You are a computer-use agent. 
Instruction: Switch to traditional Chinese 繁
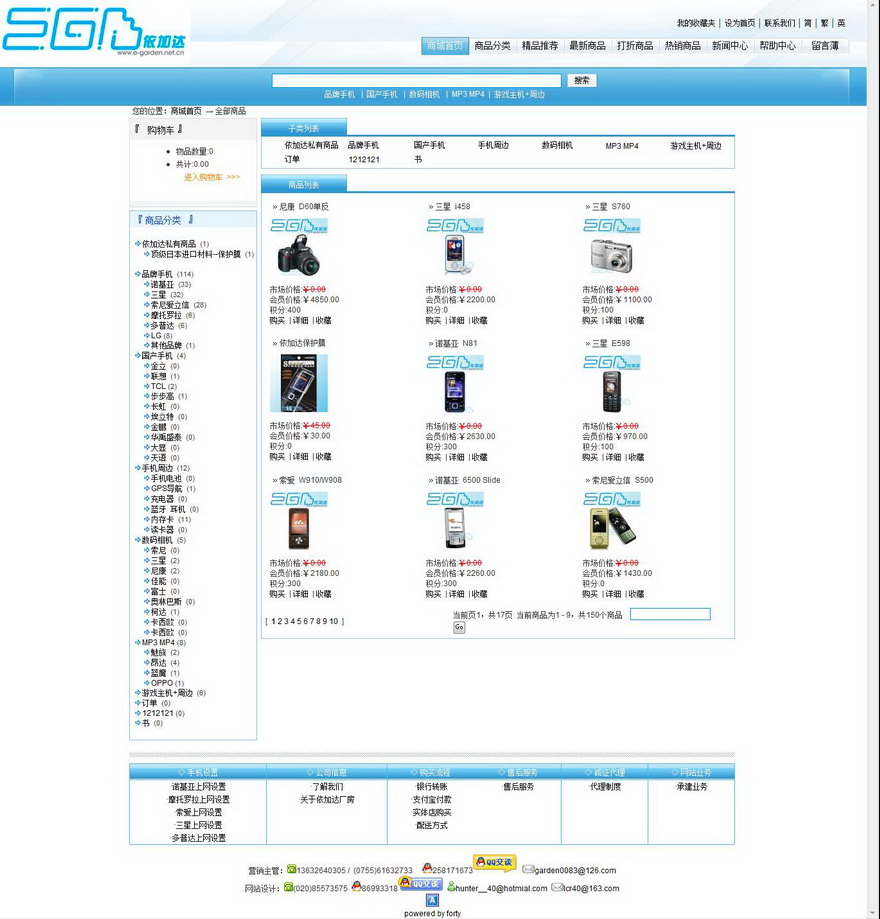(824, 23)
